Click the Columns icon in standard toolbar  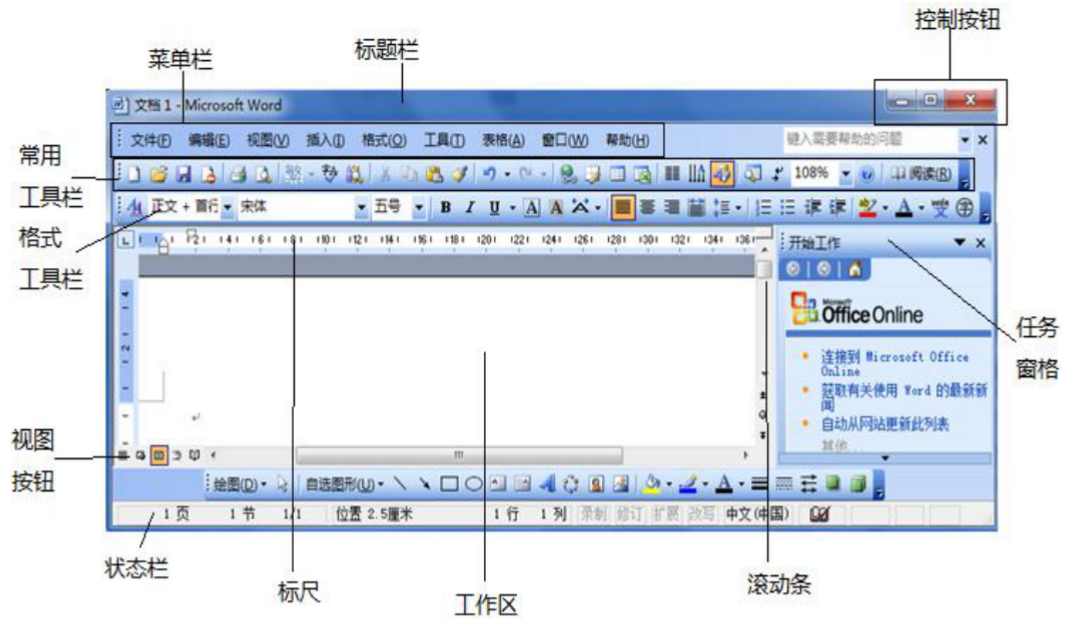(x=672, y=174)
